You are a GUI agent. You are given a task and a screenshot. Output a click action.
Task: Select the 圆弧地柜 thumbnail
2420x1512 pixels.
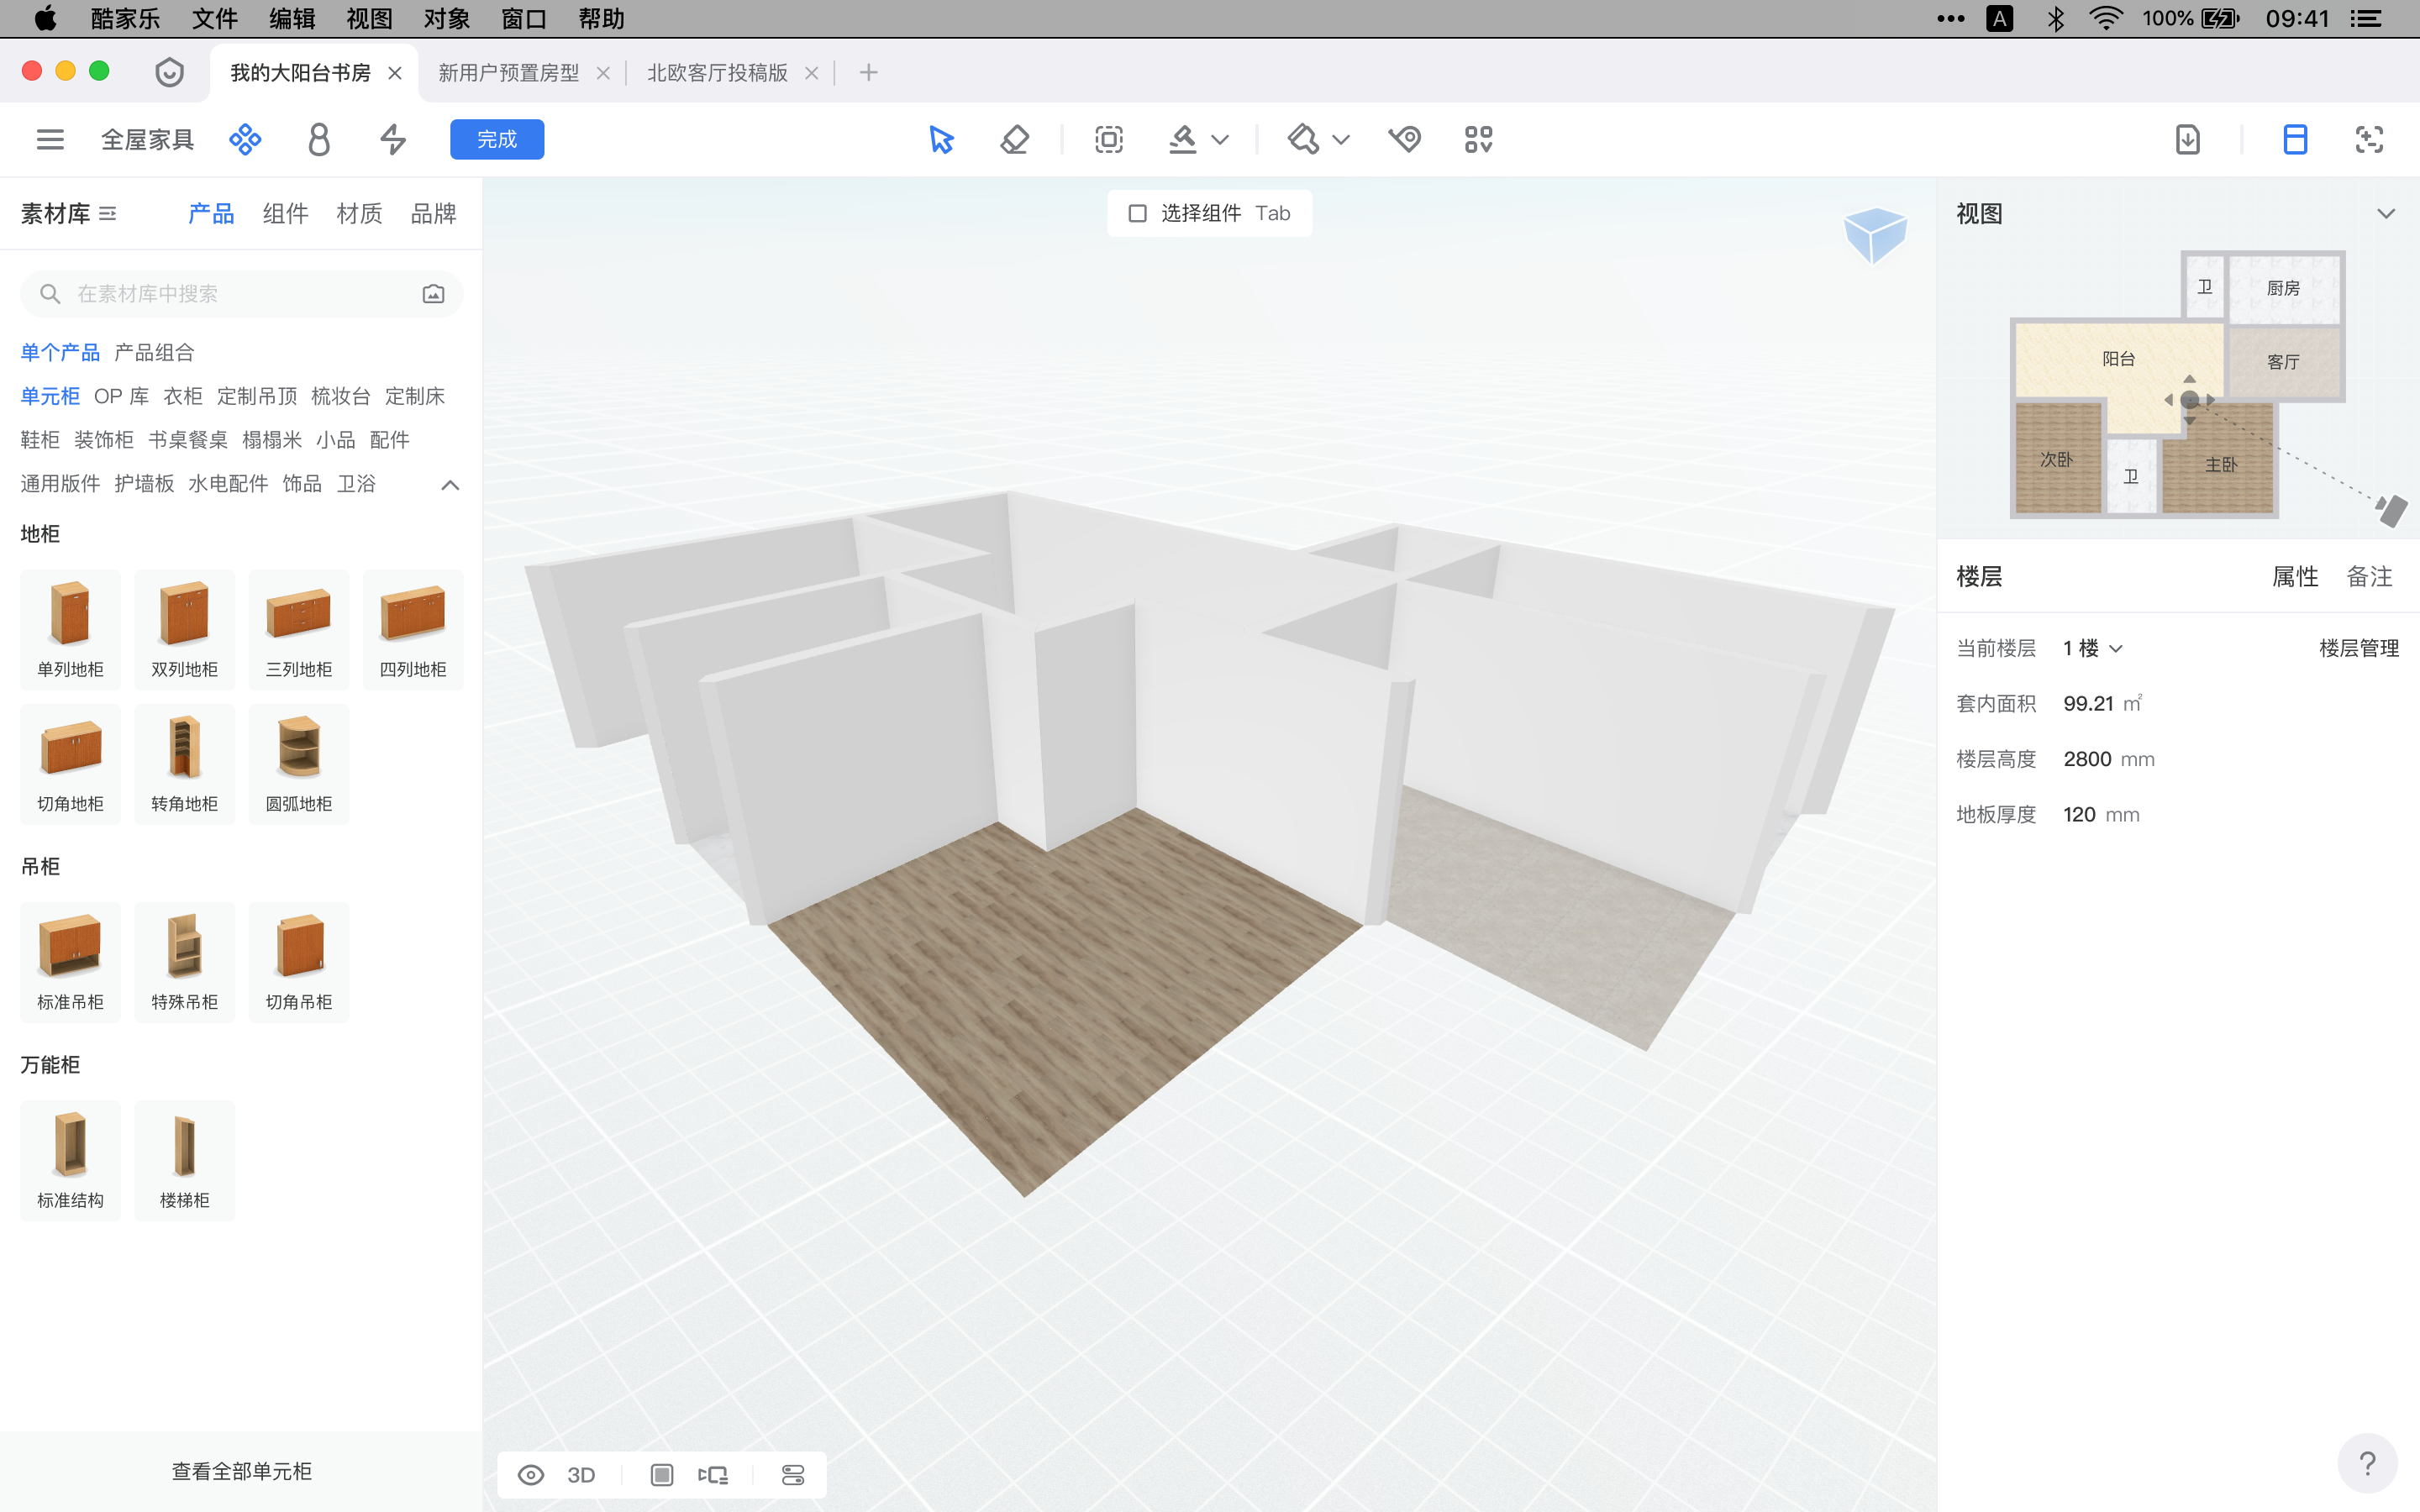[x=299, y=764]
